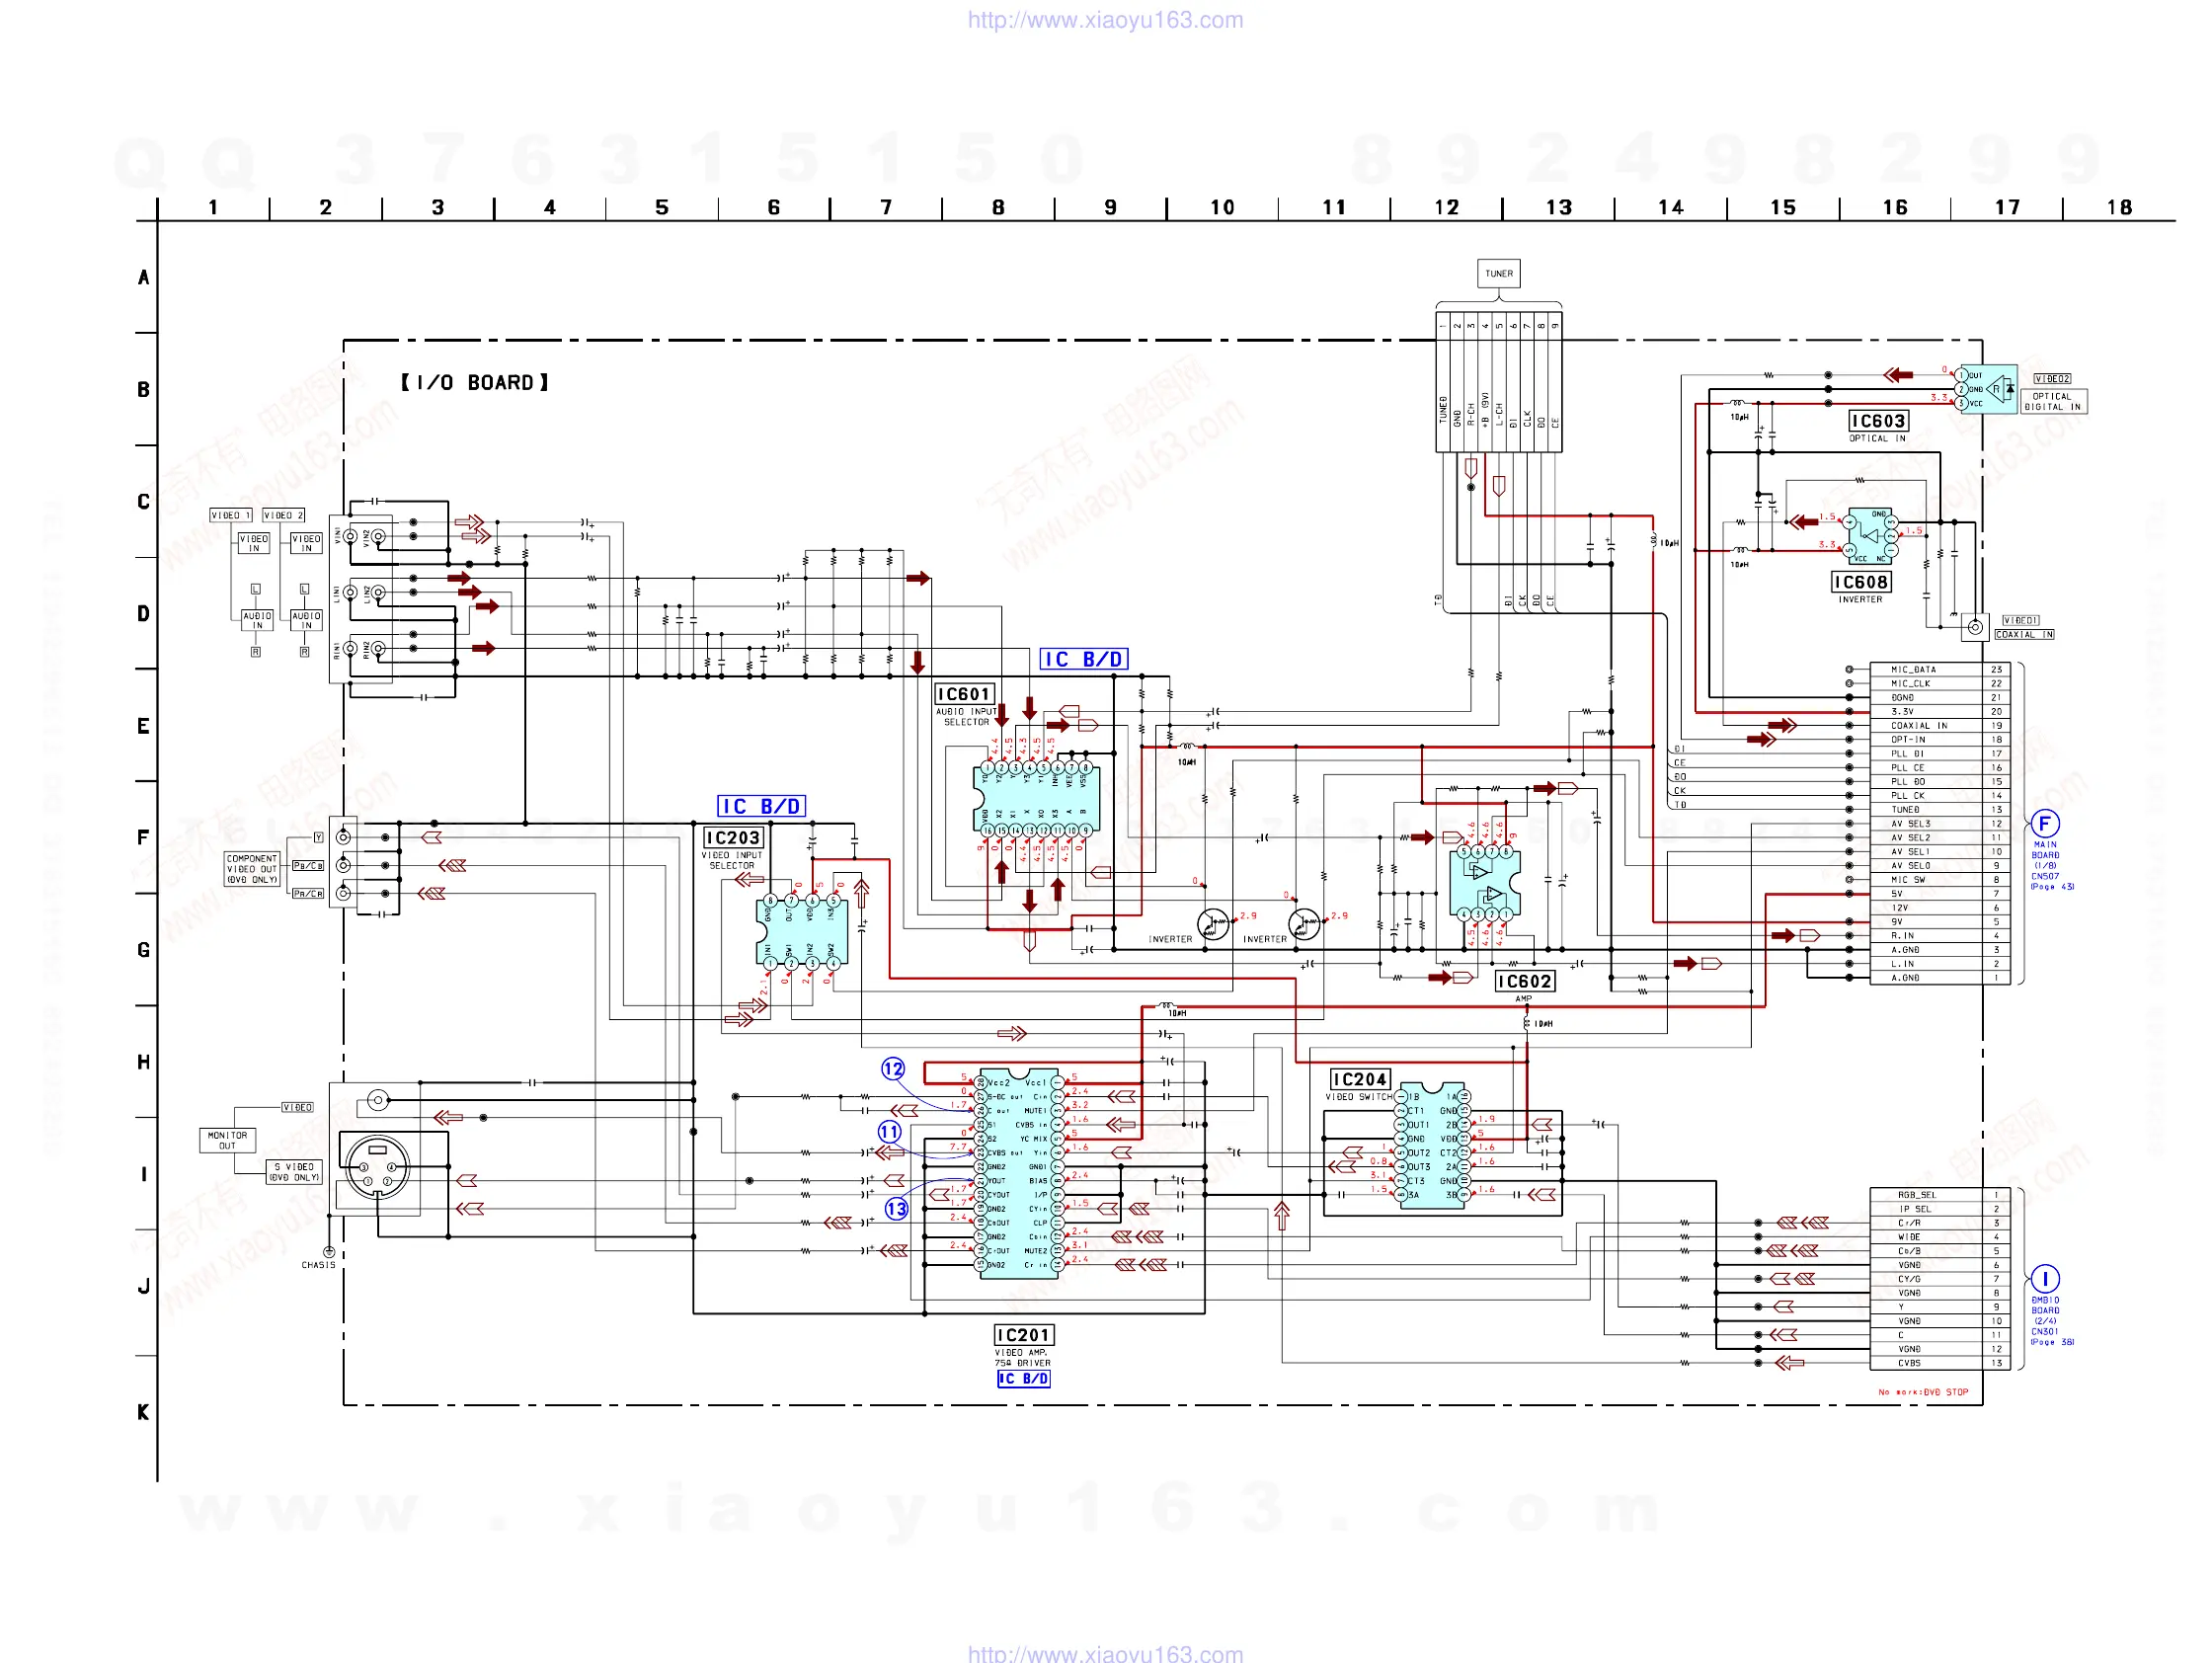Click the IC B/D label below IC201
Image resolution: width=2212 pixels, height=1663 pixels.
pyautogui.click(x=1023, y=1378)
